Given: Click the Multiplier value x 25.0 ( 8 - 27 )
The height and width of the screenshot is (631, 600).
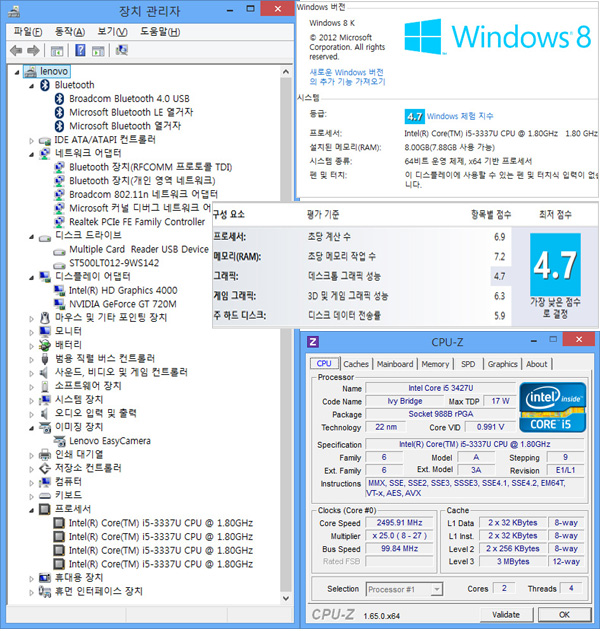Looking at the screenshot, I should 399,536.
